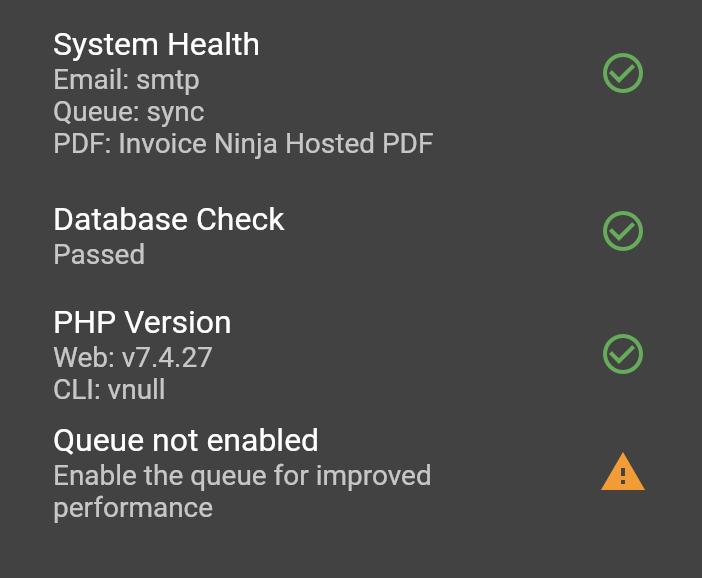The height and width of the screenshot is (578, 702).
Task: Select the v7.4.27 version number
Action: 167,357
